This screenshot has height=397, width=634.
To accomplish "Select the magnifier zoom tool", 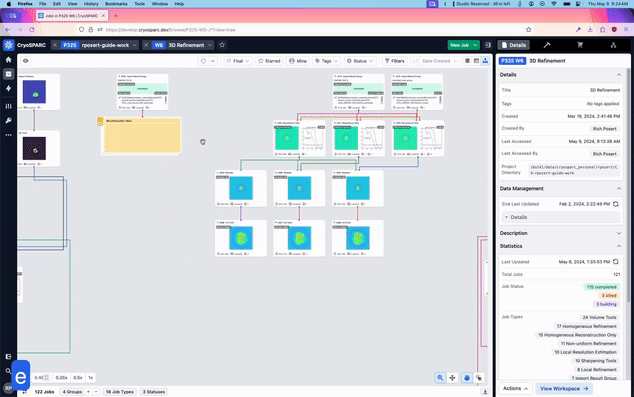I will pos(440,378).
